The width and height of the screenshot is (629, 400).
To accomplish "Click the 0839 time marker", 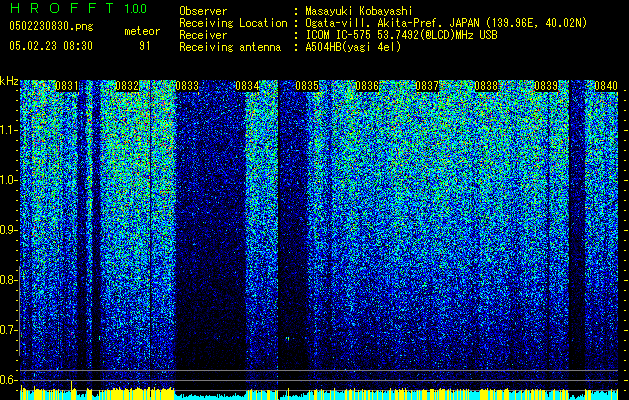I will coord(546,86).
